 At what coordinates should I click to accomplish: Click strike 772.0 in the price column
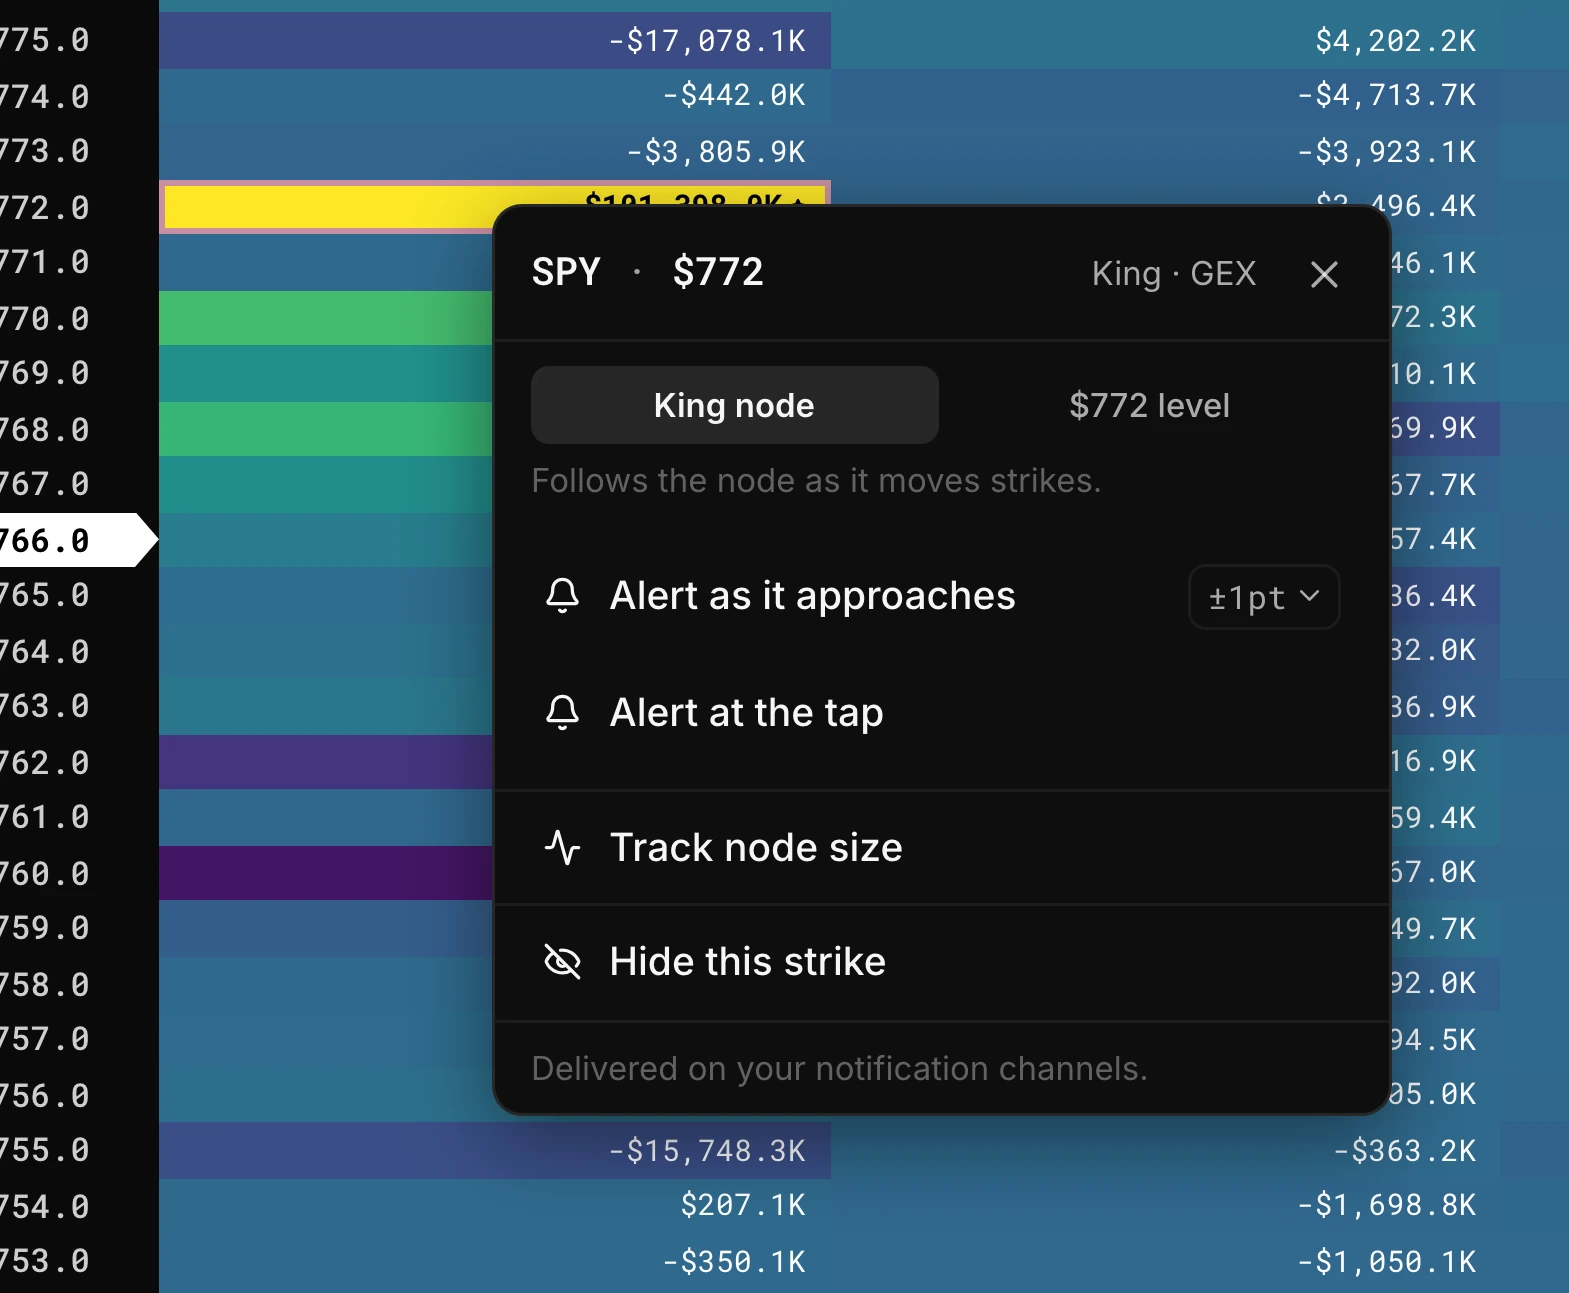[45, 207]
